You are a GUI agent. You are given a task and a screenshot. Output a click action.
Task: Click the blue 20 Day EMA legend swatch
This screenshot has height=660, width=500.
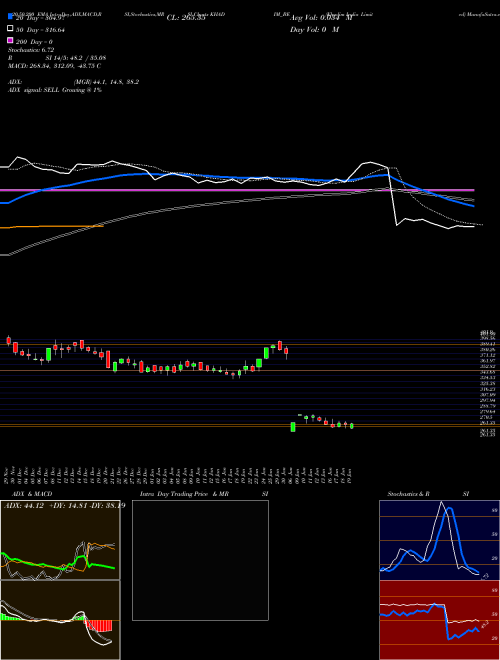11,16
